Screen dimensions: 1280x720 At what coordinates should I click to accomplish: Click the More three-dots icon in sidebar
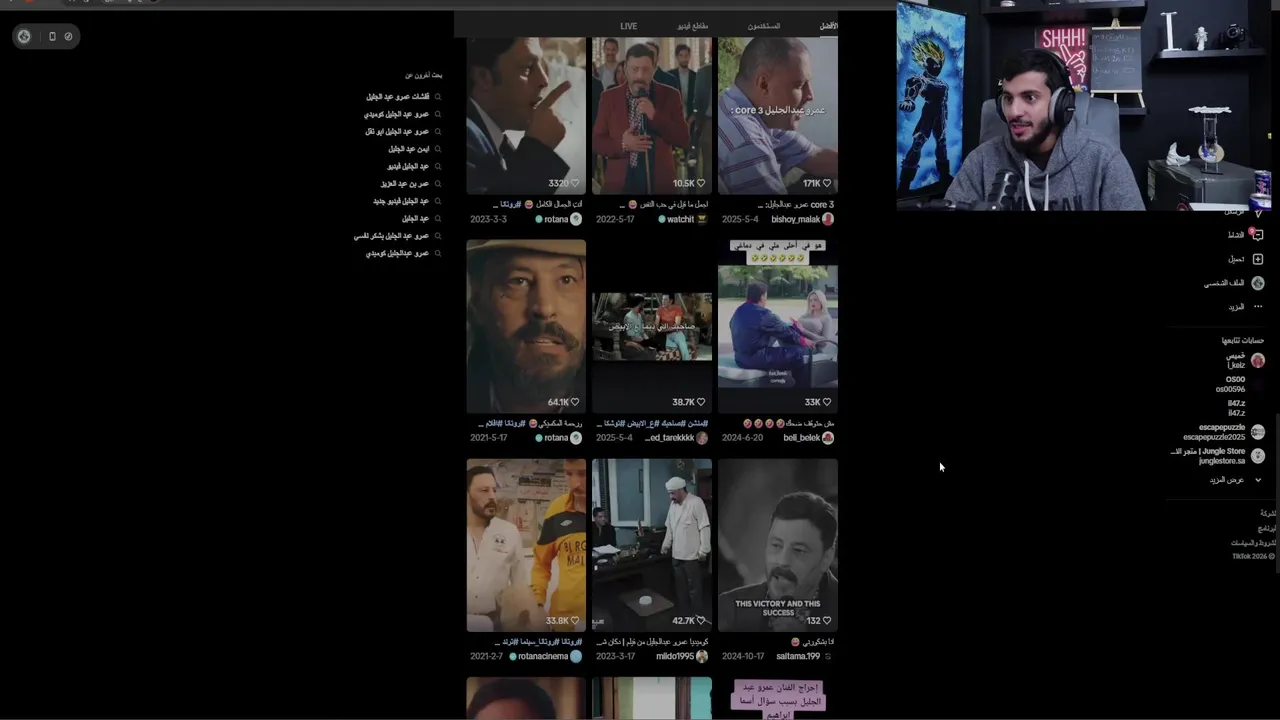click(1258, 307)
